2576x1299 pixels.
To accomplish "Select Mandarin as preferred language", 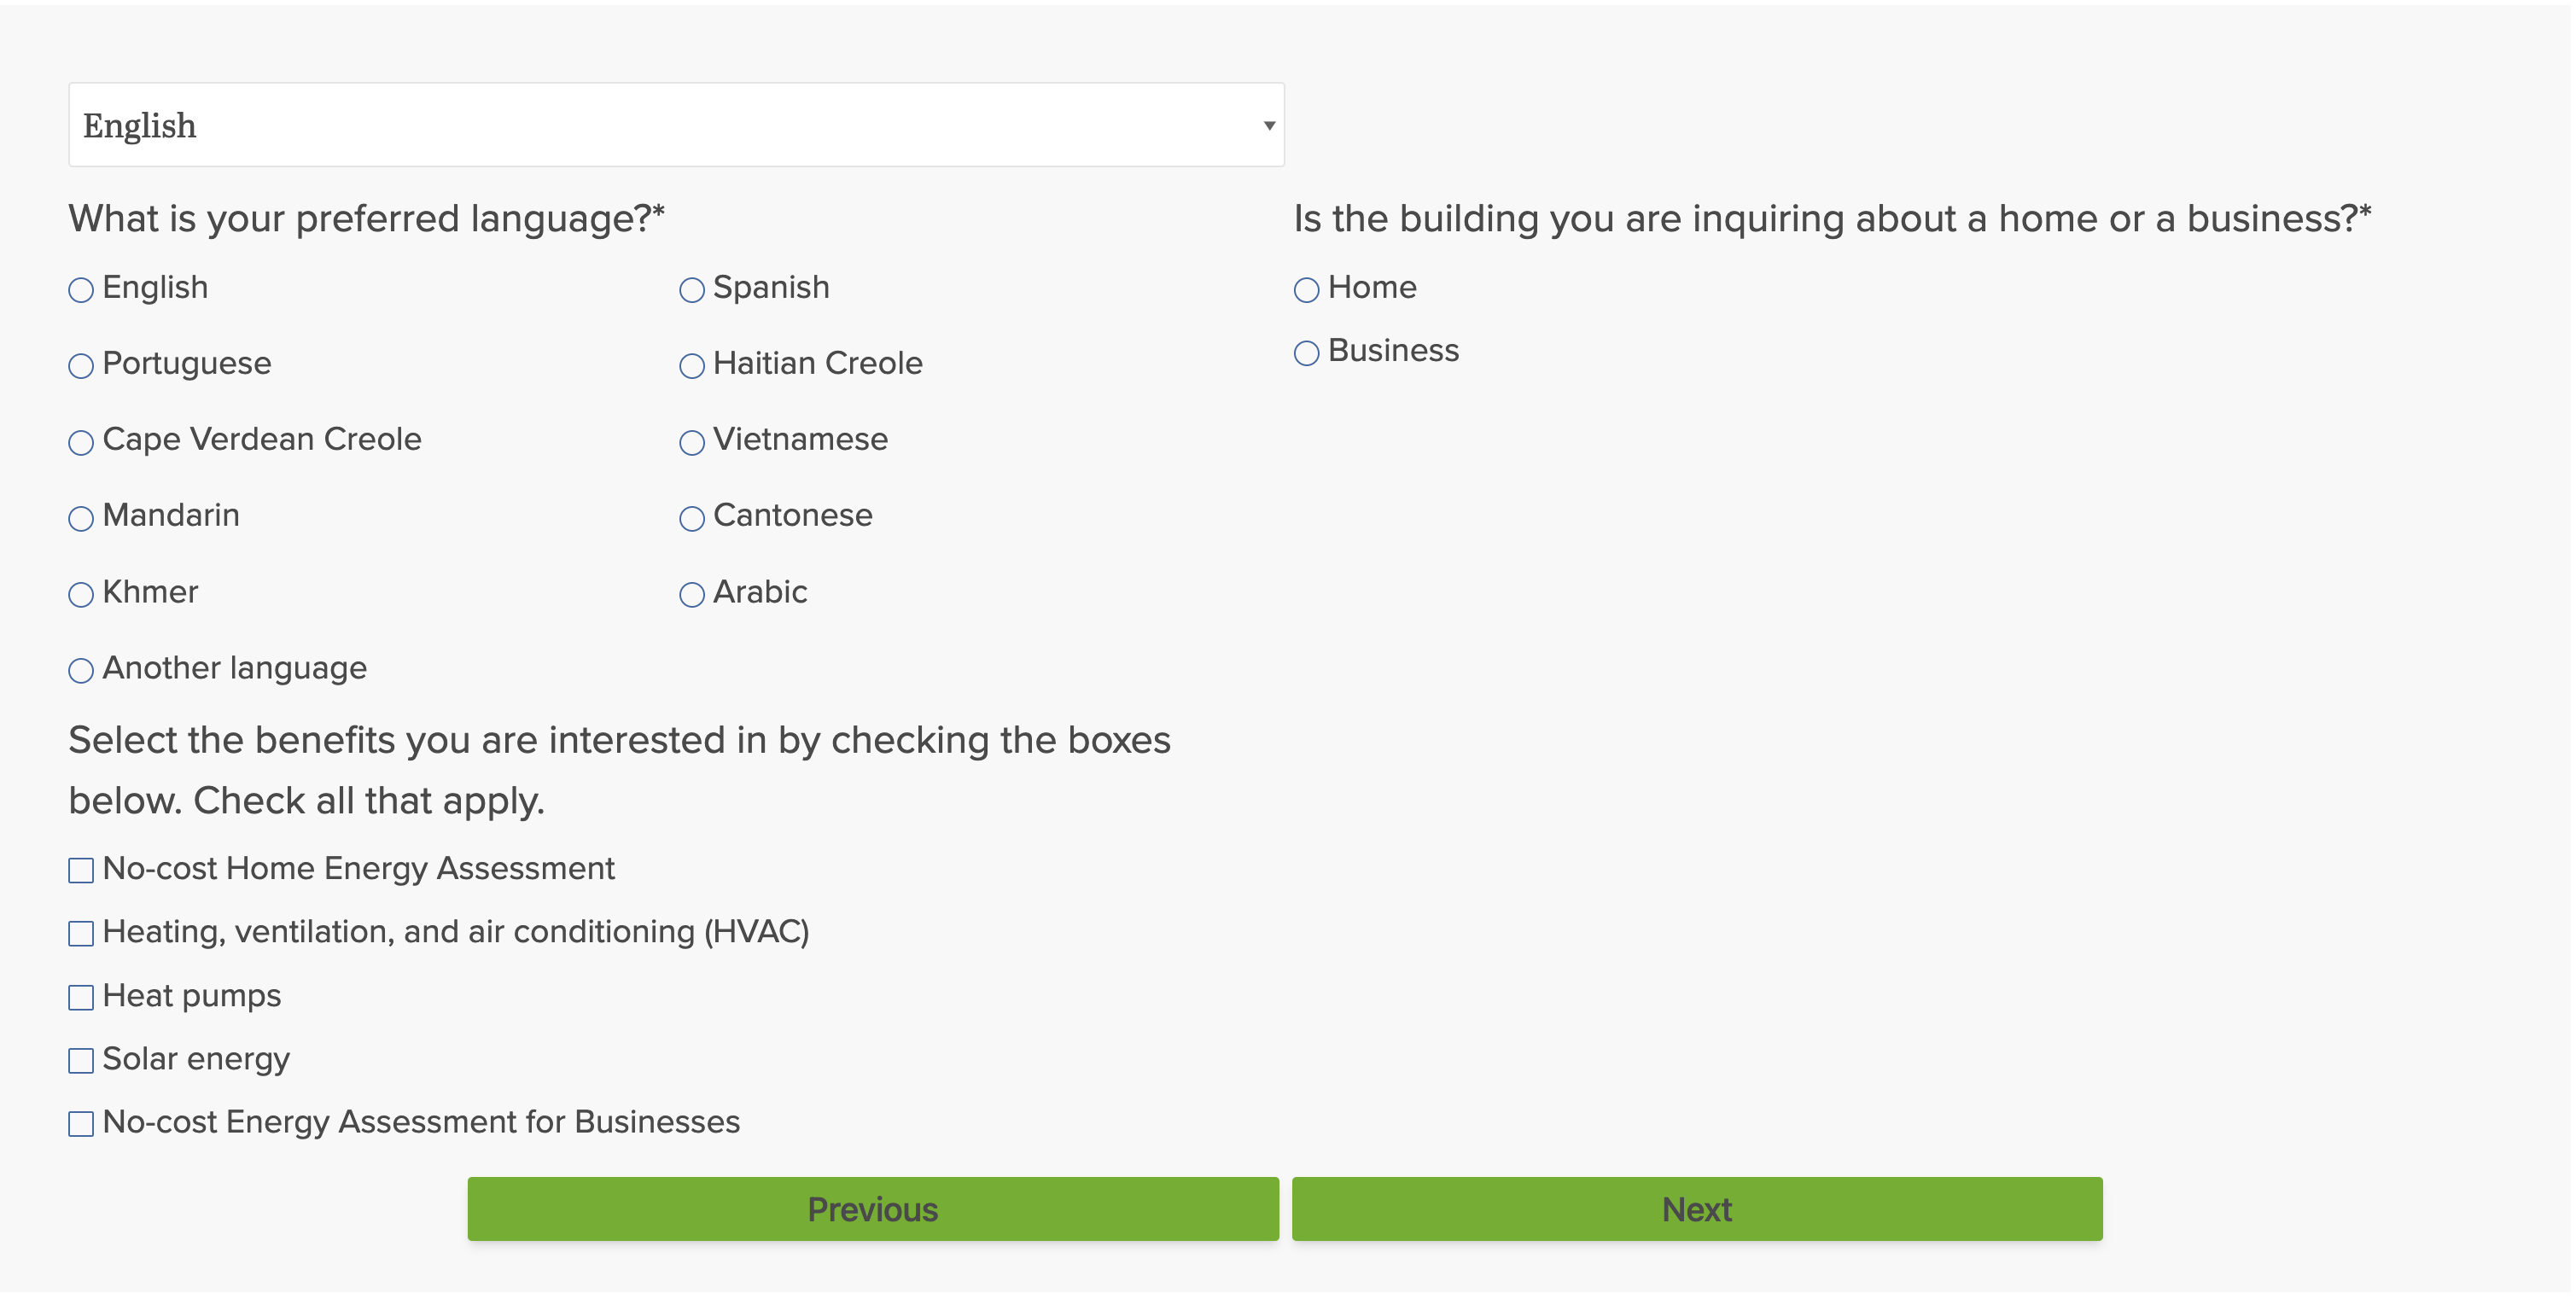I will tap(81, 518).
